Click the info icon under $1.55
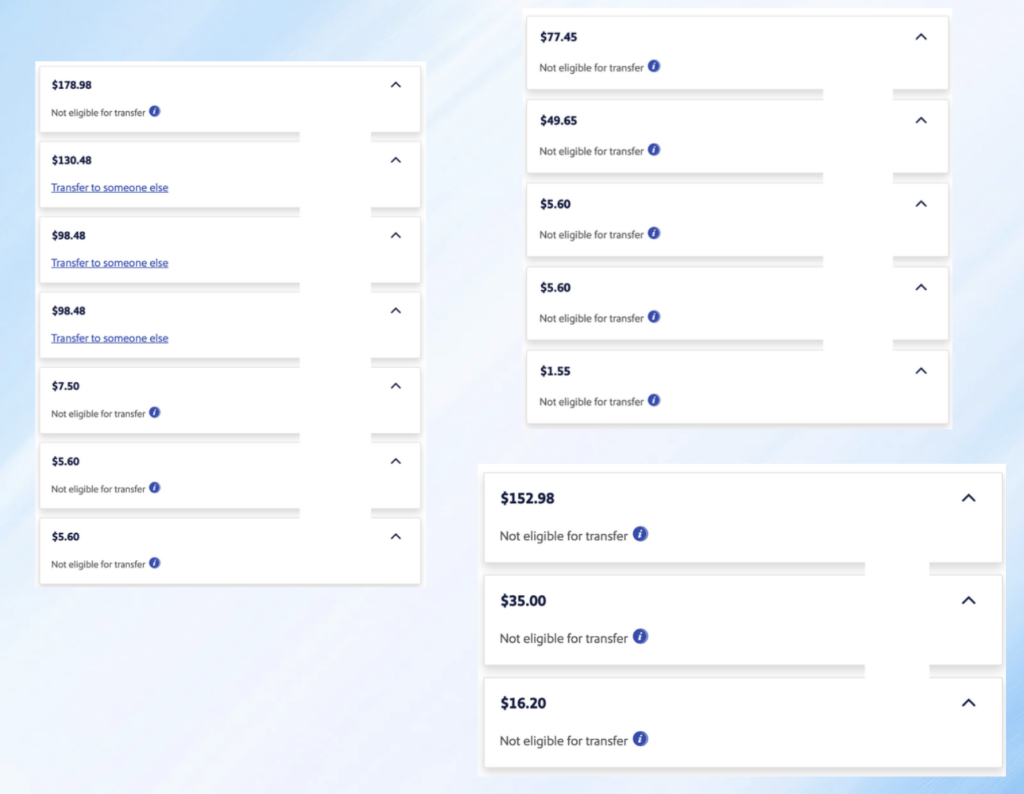Viewport: 1024px width, 794px height. tap(653, 401)
